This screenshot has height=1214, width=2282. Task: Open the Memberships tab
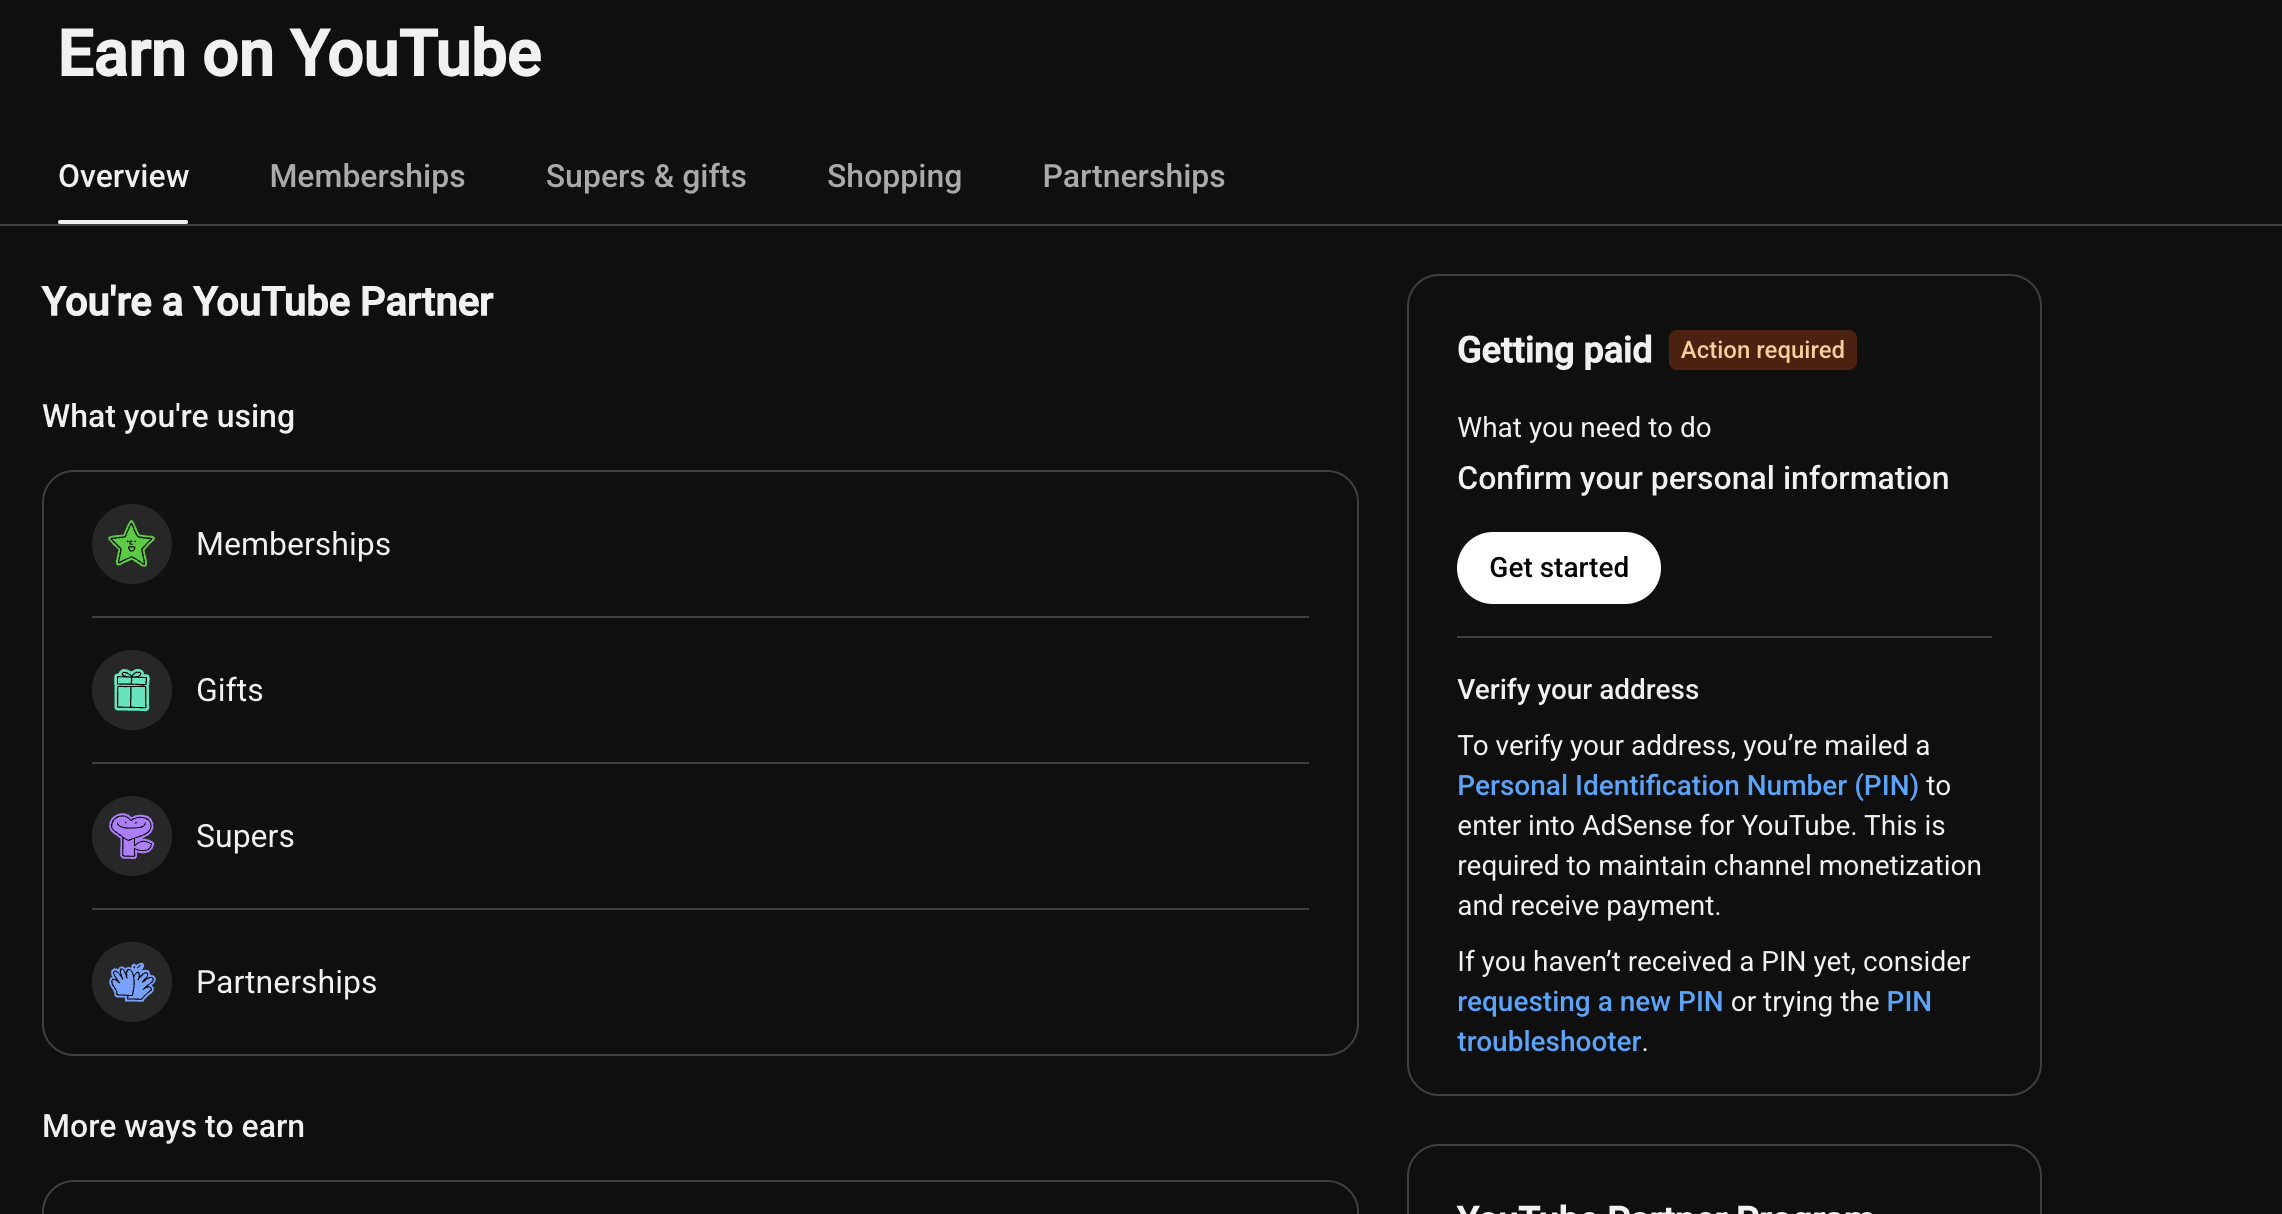click(x=367, y=176)
